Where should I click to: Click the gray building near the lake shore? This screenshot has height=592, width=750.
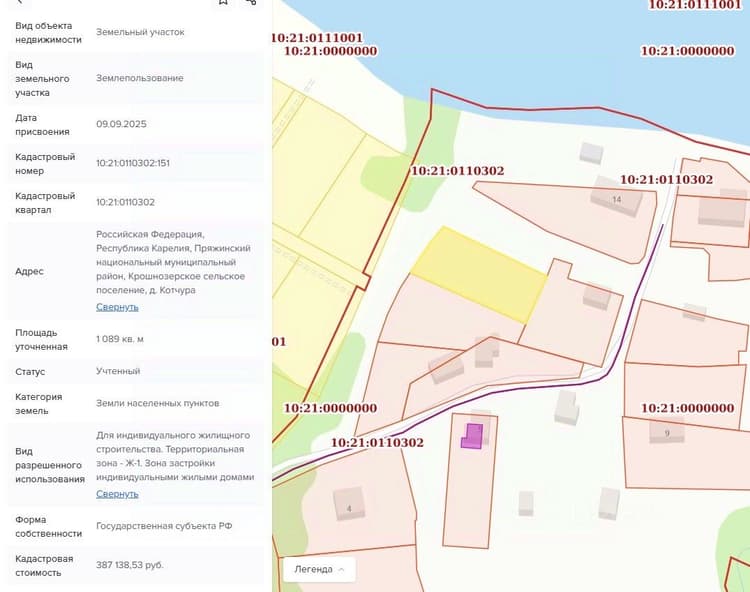(591, 152)
